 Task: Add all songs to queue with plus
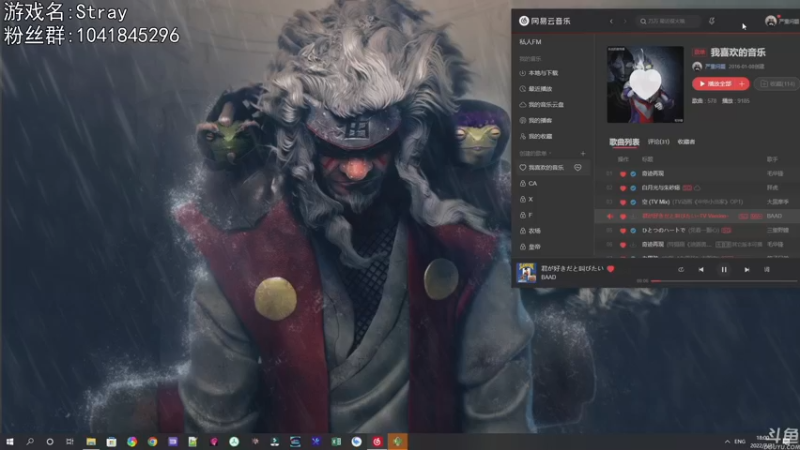click(742, 84)
